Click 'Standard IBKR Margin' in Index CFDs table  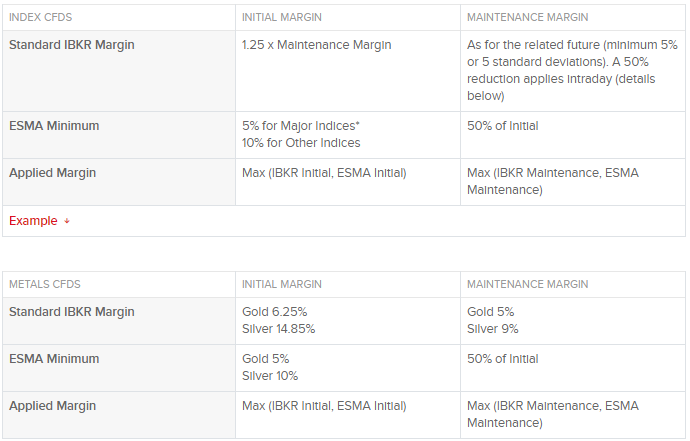tap(72, 45)
